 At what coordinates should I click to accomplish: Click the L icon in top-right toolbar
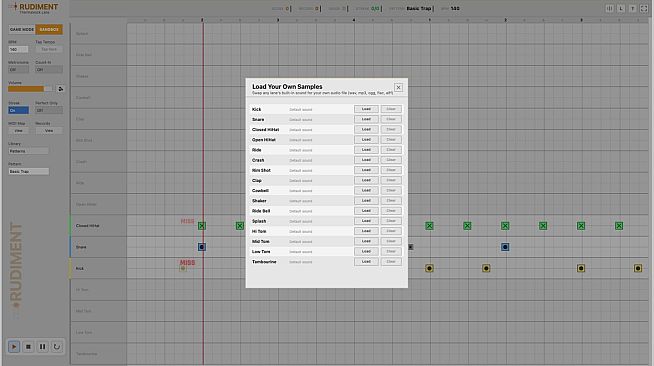click(621, 8)
